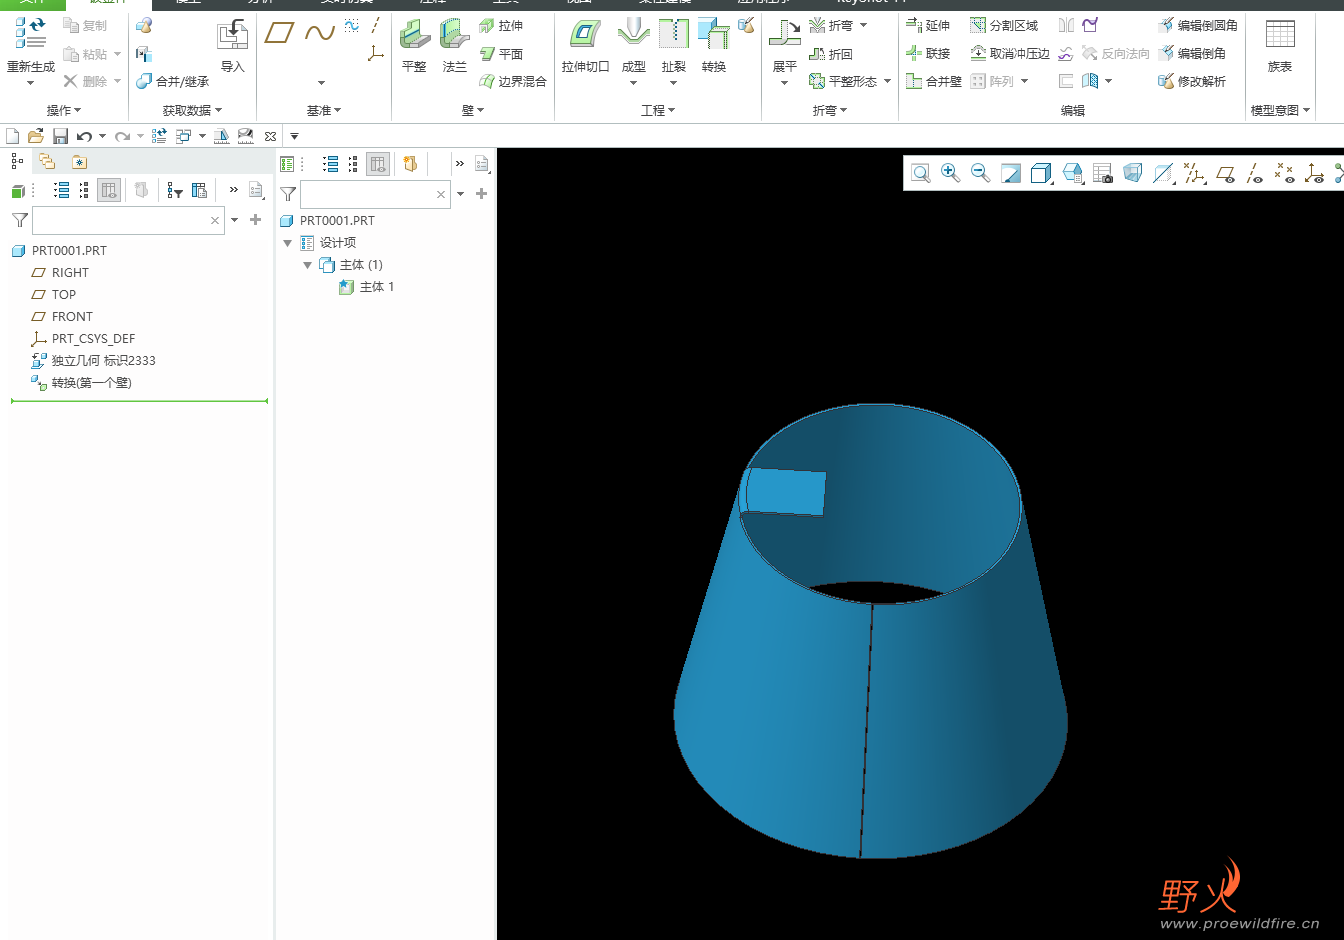Viewport: 1344px width, 940px height.
Task: Toggle model tree columns display button
Action: pyautogui.click(x=109, y=190)
